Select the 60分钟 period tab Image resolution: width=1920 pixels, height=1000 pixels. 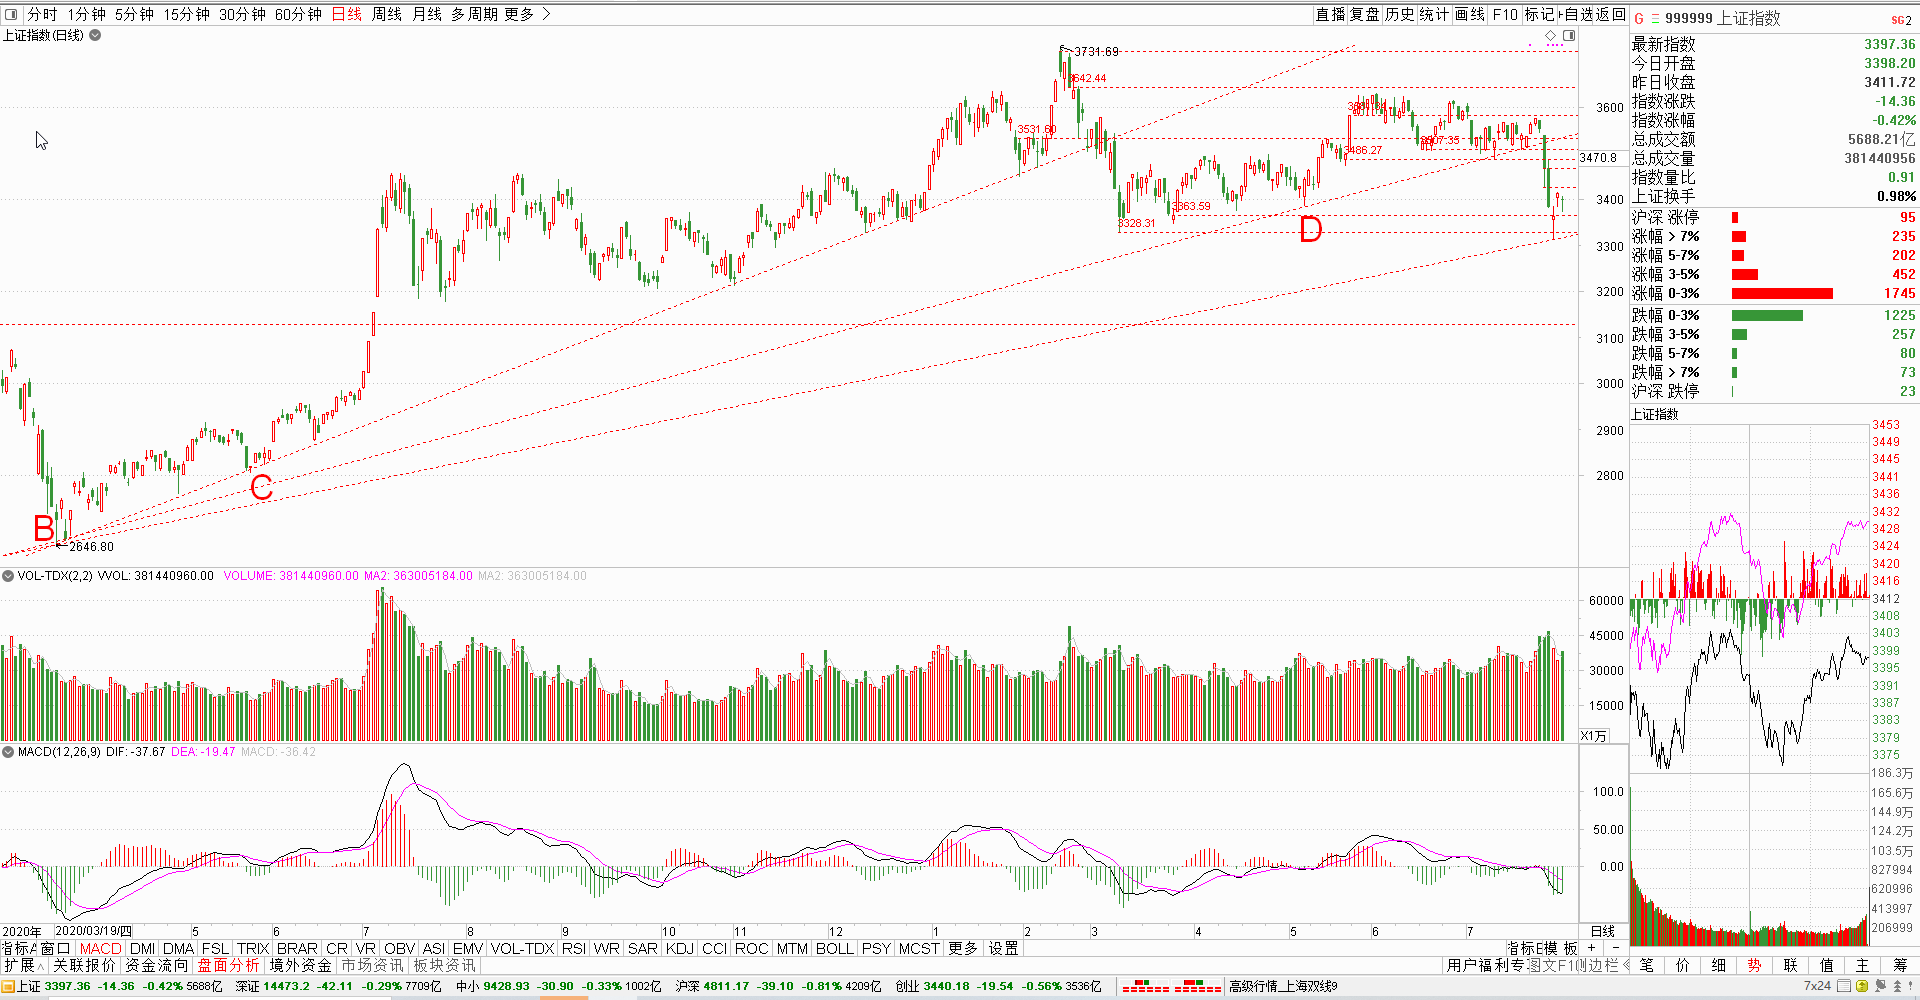coord(298,14)
